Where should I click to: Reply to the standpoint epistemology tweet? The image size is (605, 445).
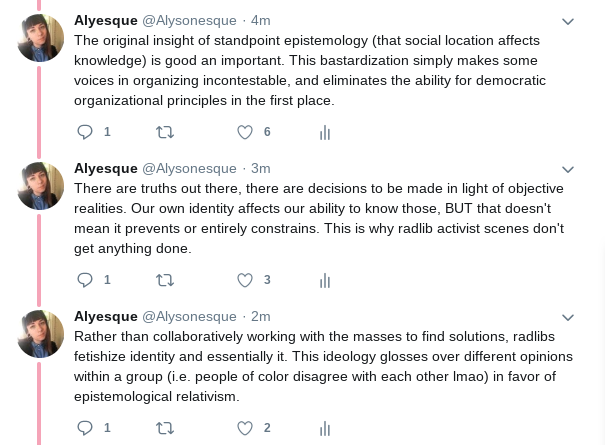point(86,132)
